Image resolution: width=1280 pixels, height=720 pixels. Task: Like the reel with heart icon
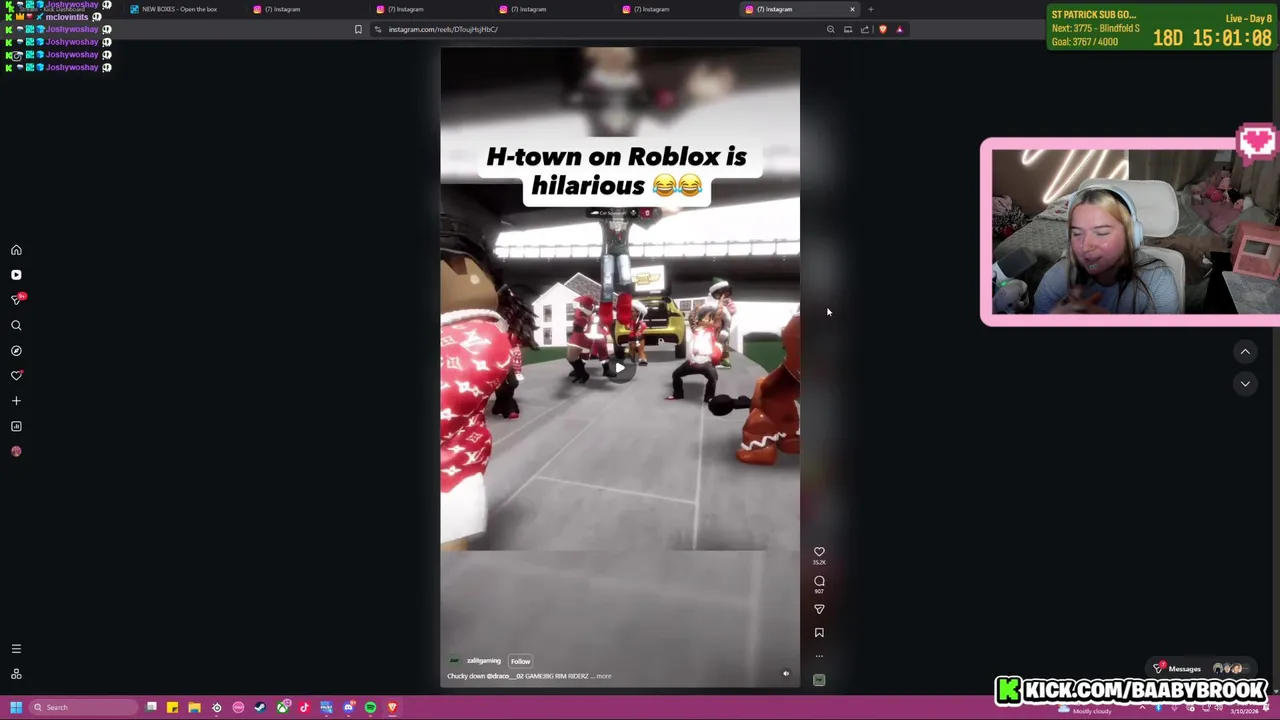[x=819, y=552]
